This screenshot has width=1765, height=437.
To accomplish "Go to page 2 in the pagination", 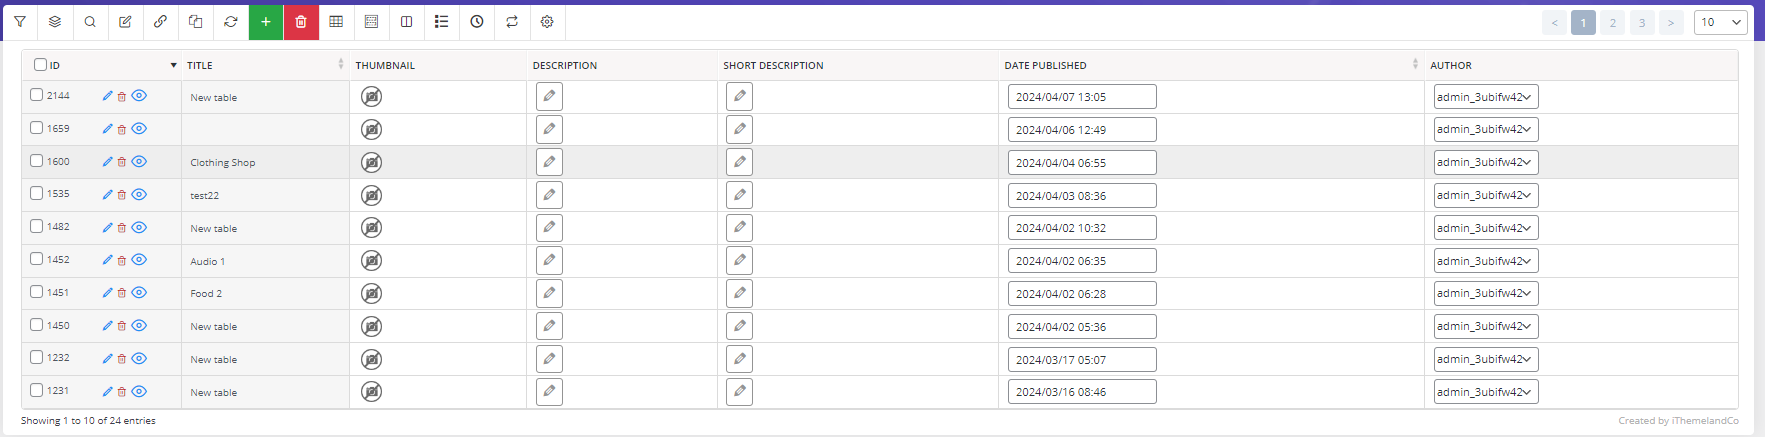I will click(1612, 23).
